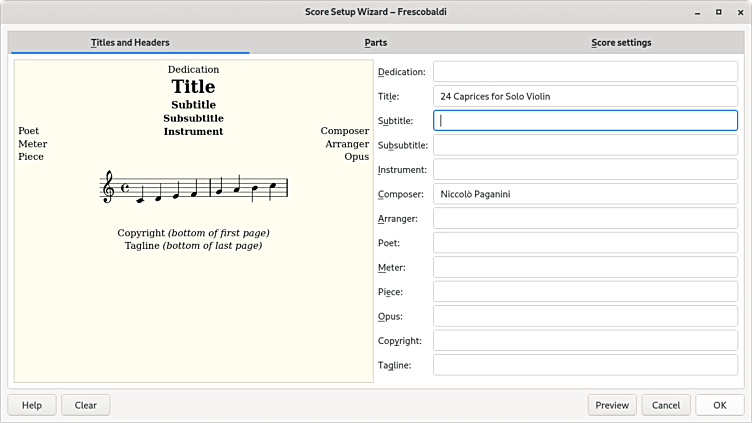
Task: Click the Subsubtitle input field
Action: [585, 145]
